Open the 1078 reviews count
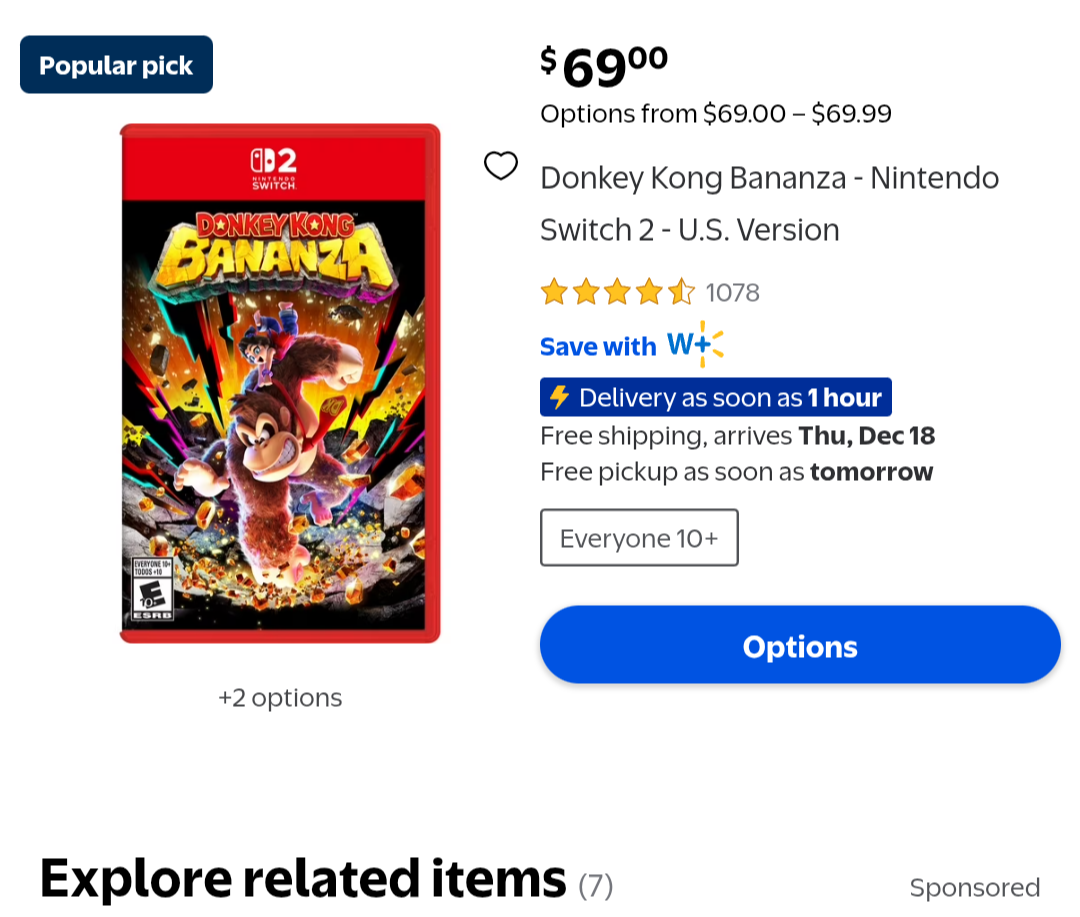The height and width of the screenshot is (917, 1080). click(732, 292)
